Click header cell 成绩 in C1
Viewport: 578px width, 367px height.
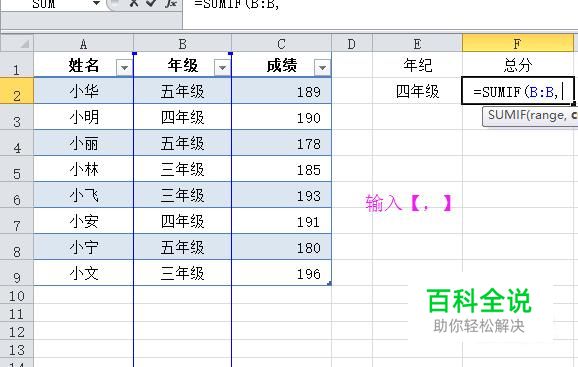coord(282,65)
